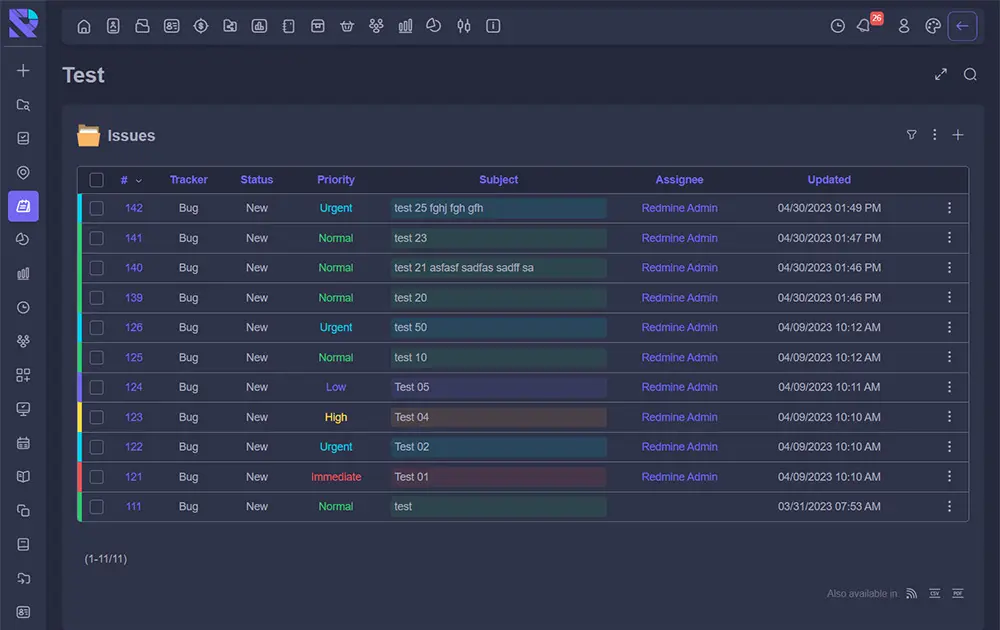Open row actions menu for issue 142
The image size is (1000, 630).
coord(949,208)
